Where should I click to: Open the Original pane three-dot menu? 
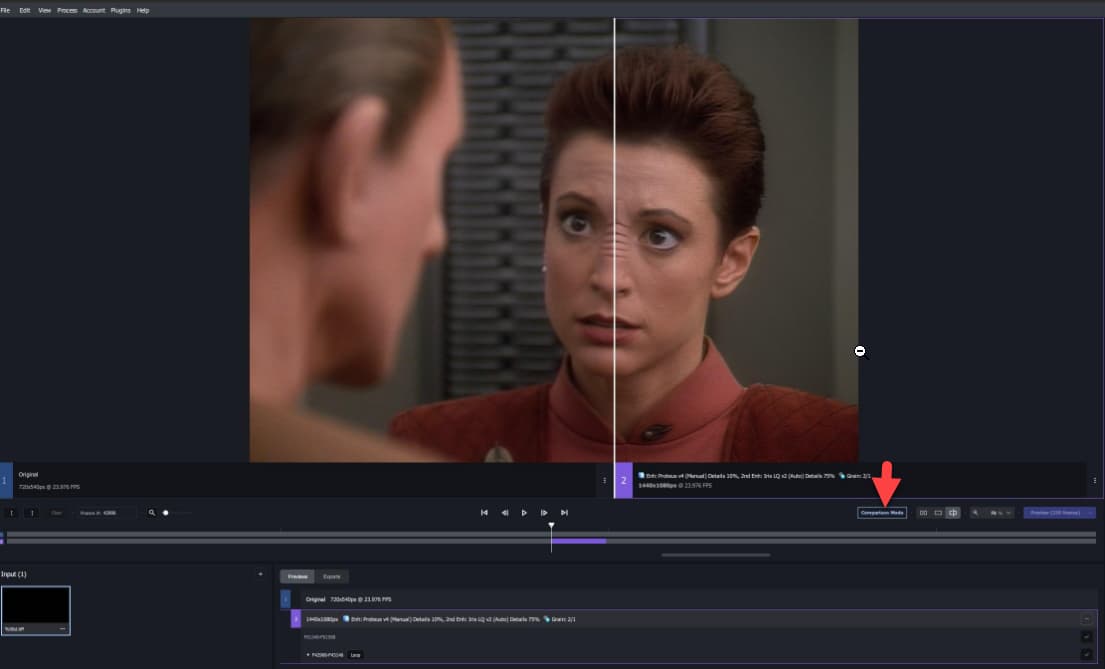pyautogui.click(x=604, y=480)
